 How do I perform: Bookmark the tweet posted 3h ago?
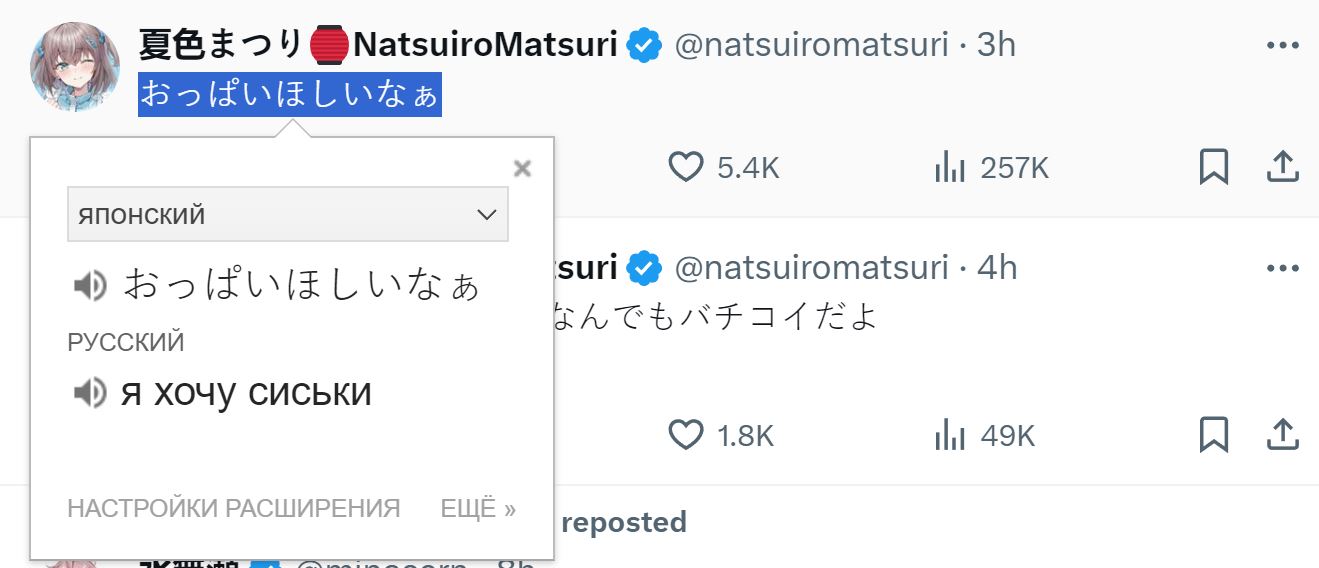point(1213,167)
